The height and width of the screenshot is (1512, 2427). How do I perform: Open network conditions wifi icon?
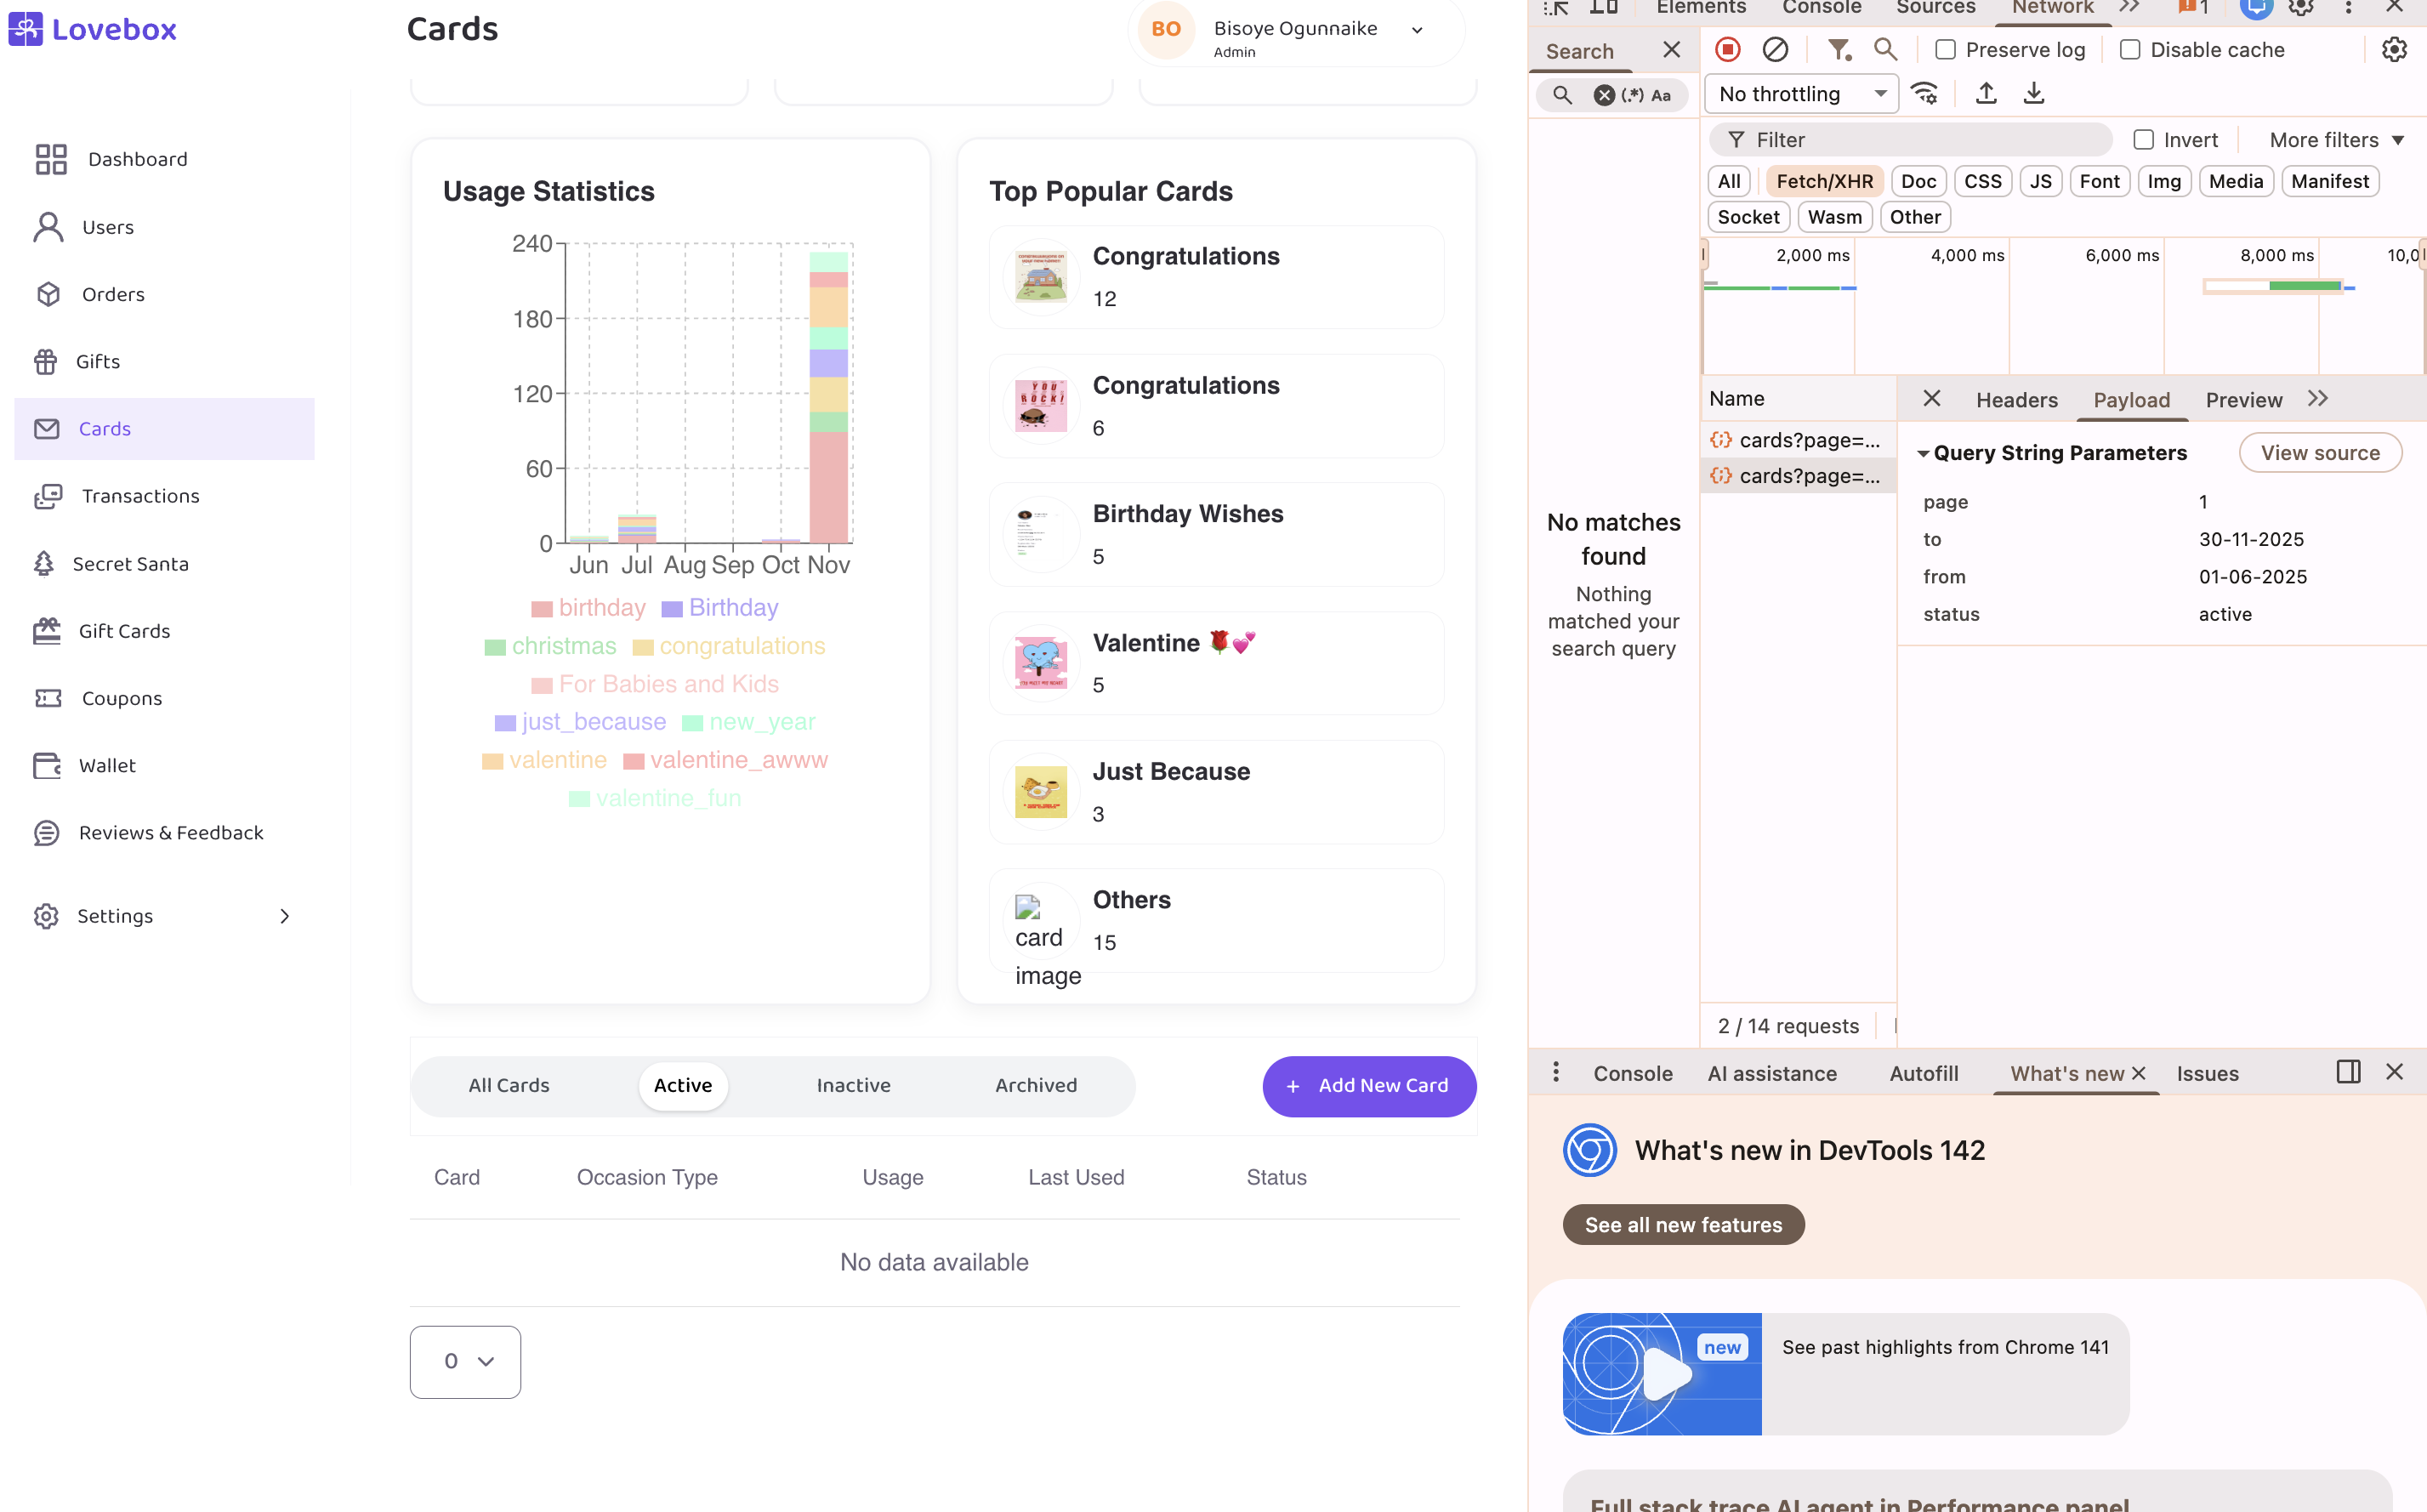coord(1924,94)
